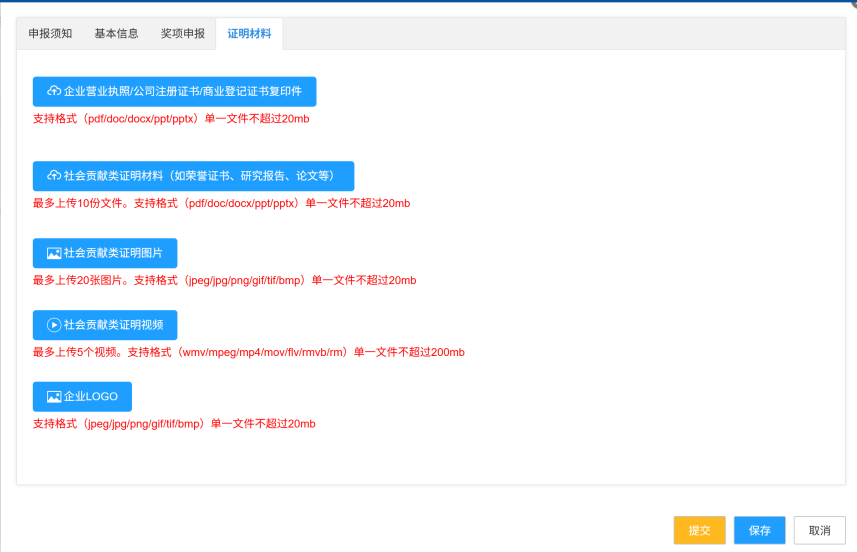Click picture icon on 社会贡献类证明图片 button
857x552 pixels.
click(x=54, y=253)
